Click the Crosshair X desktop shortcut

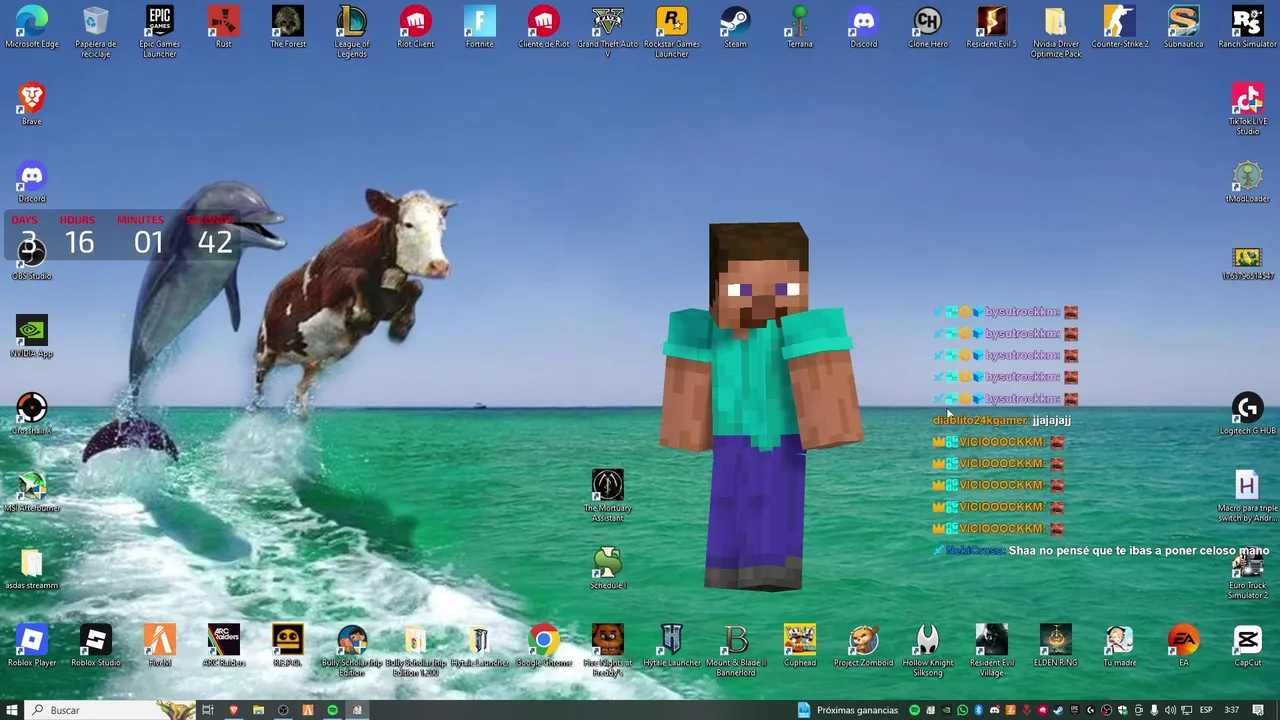(32, 415)
